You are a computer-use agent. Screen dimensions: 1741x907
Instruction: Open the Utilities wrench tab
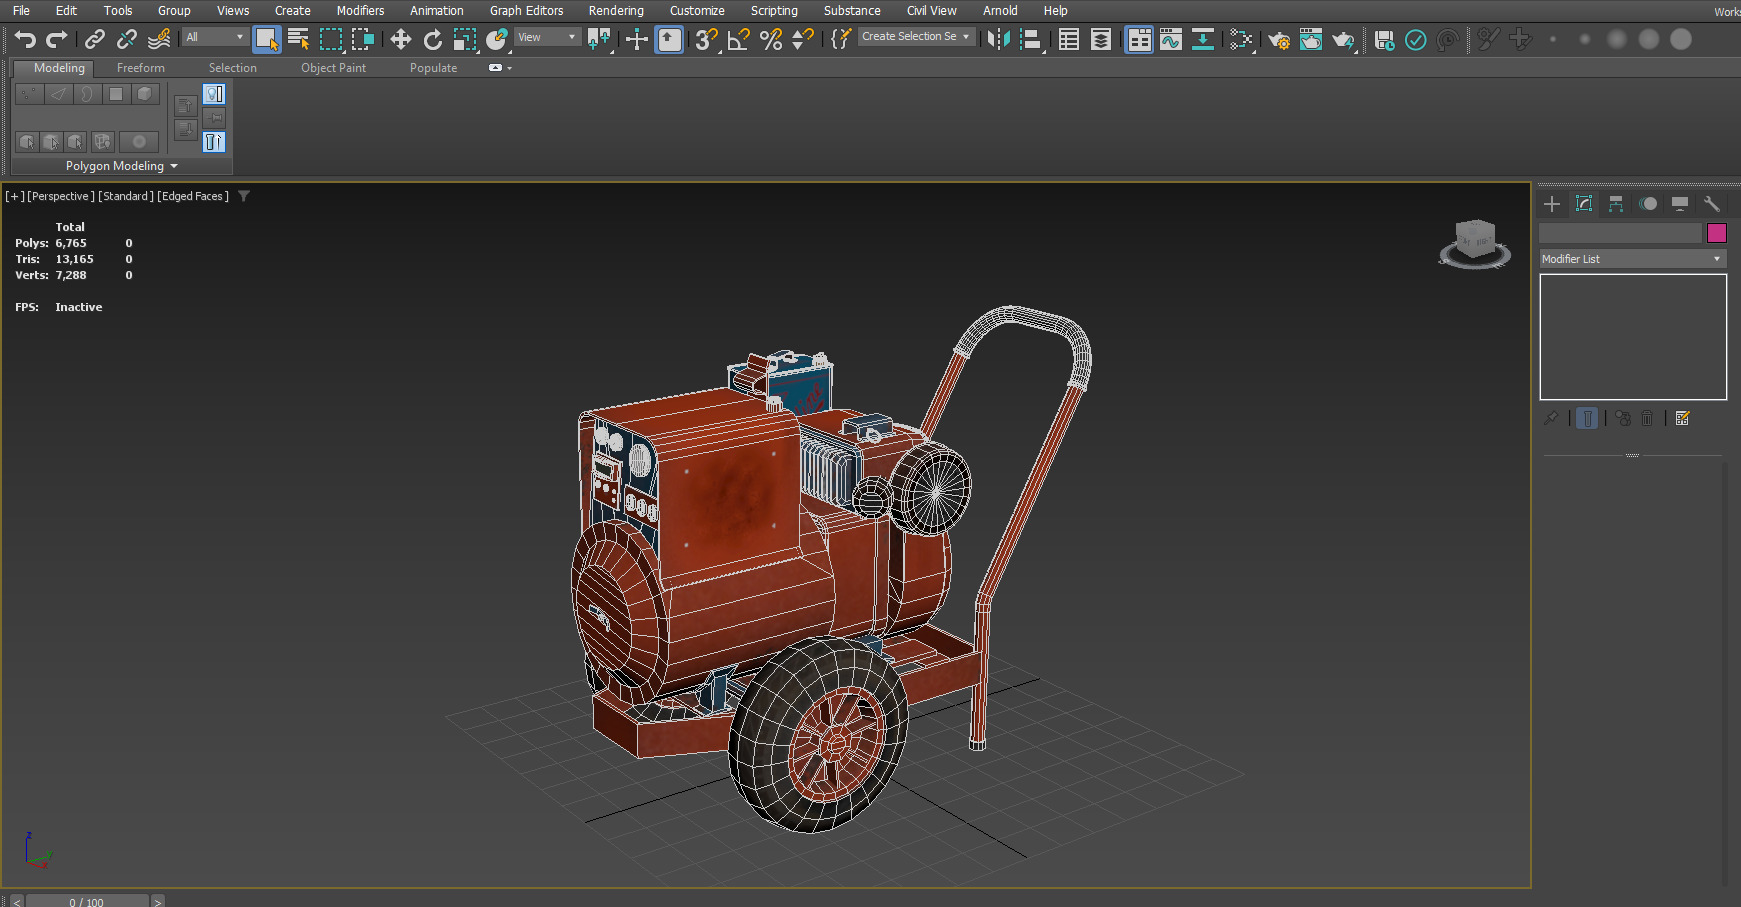(x=1712, y=204)
